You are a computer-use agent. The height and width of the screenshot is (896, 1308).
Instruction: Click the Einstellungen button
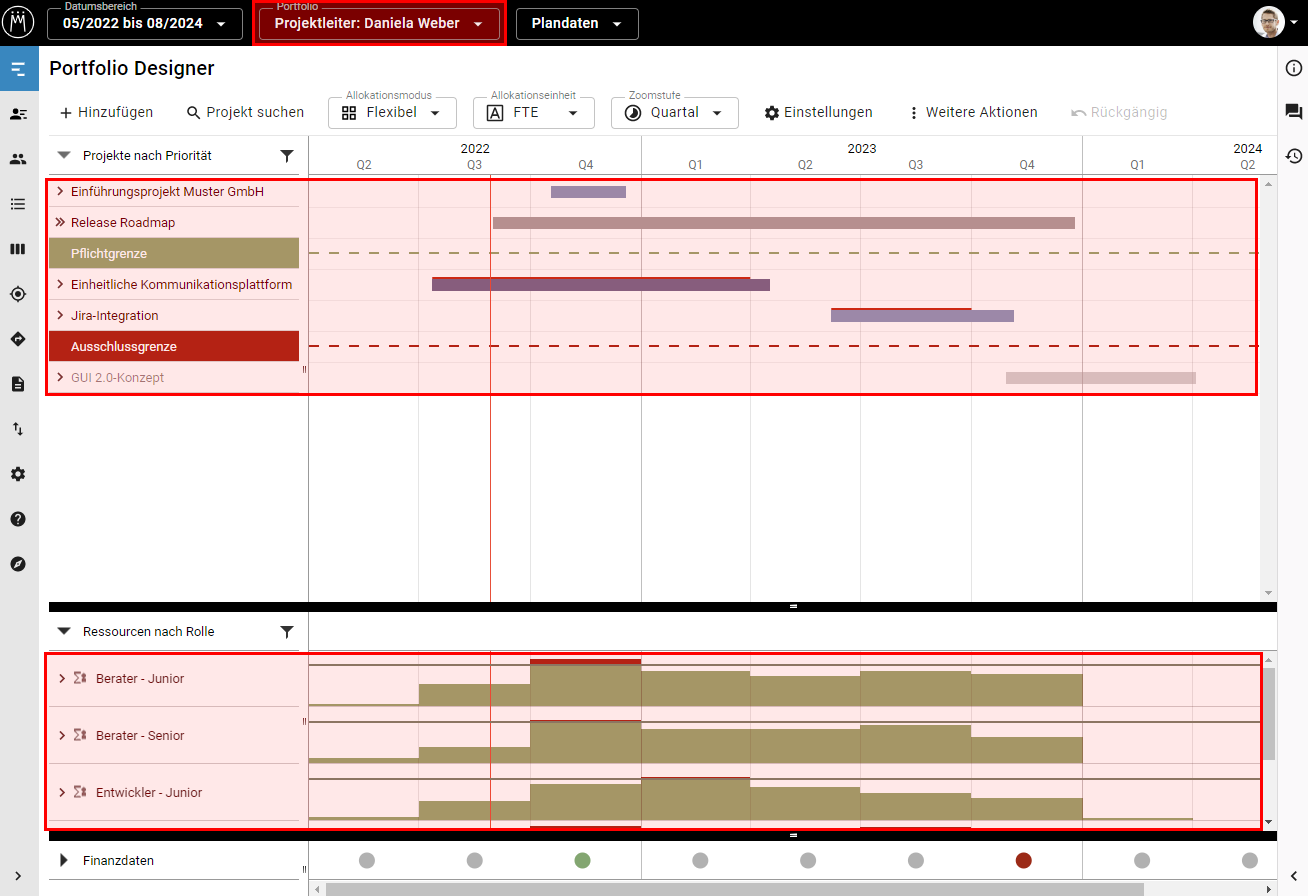coord(818,113)
